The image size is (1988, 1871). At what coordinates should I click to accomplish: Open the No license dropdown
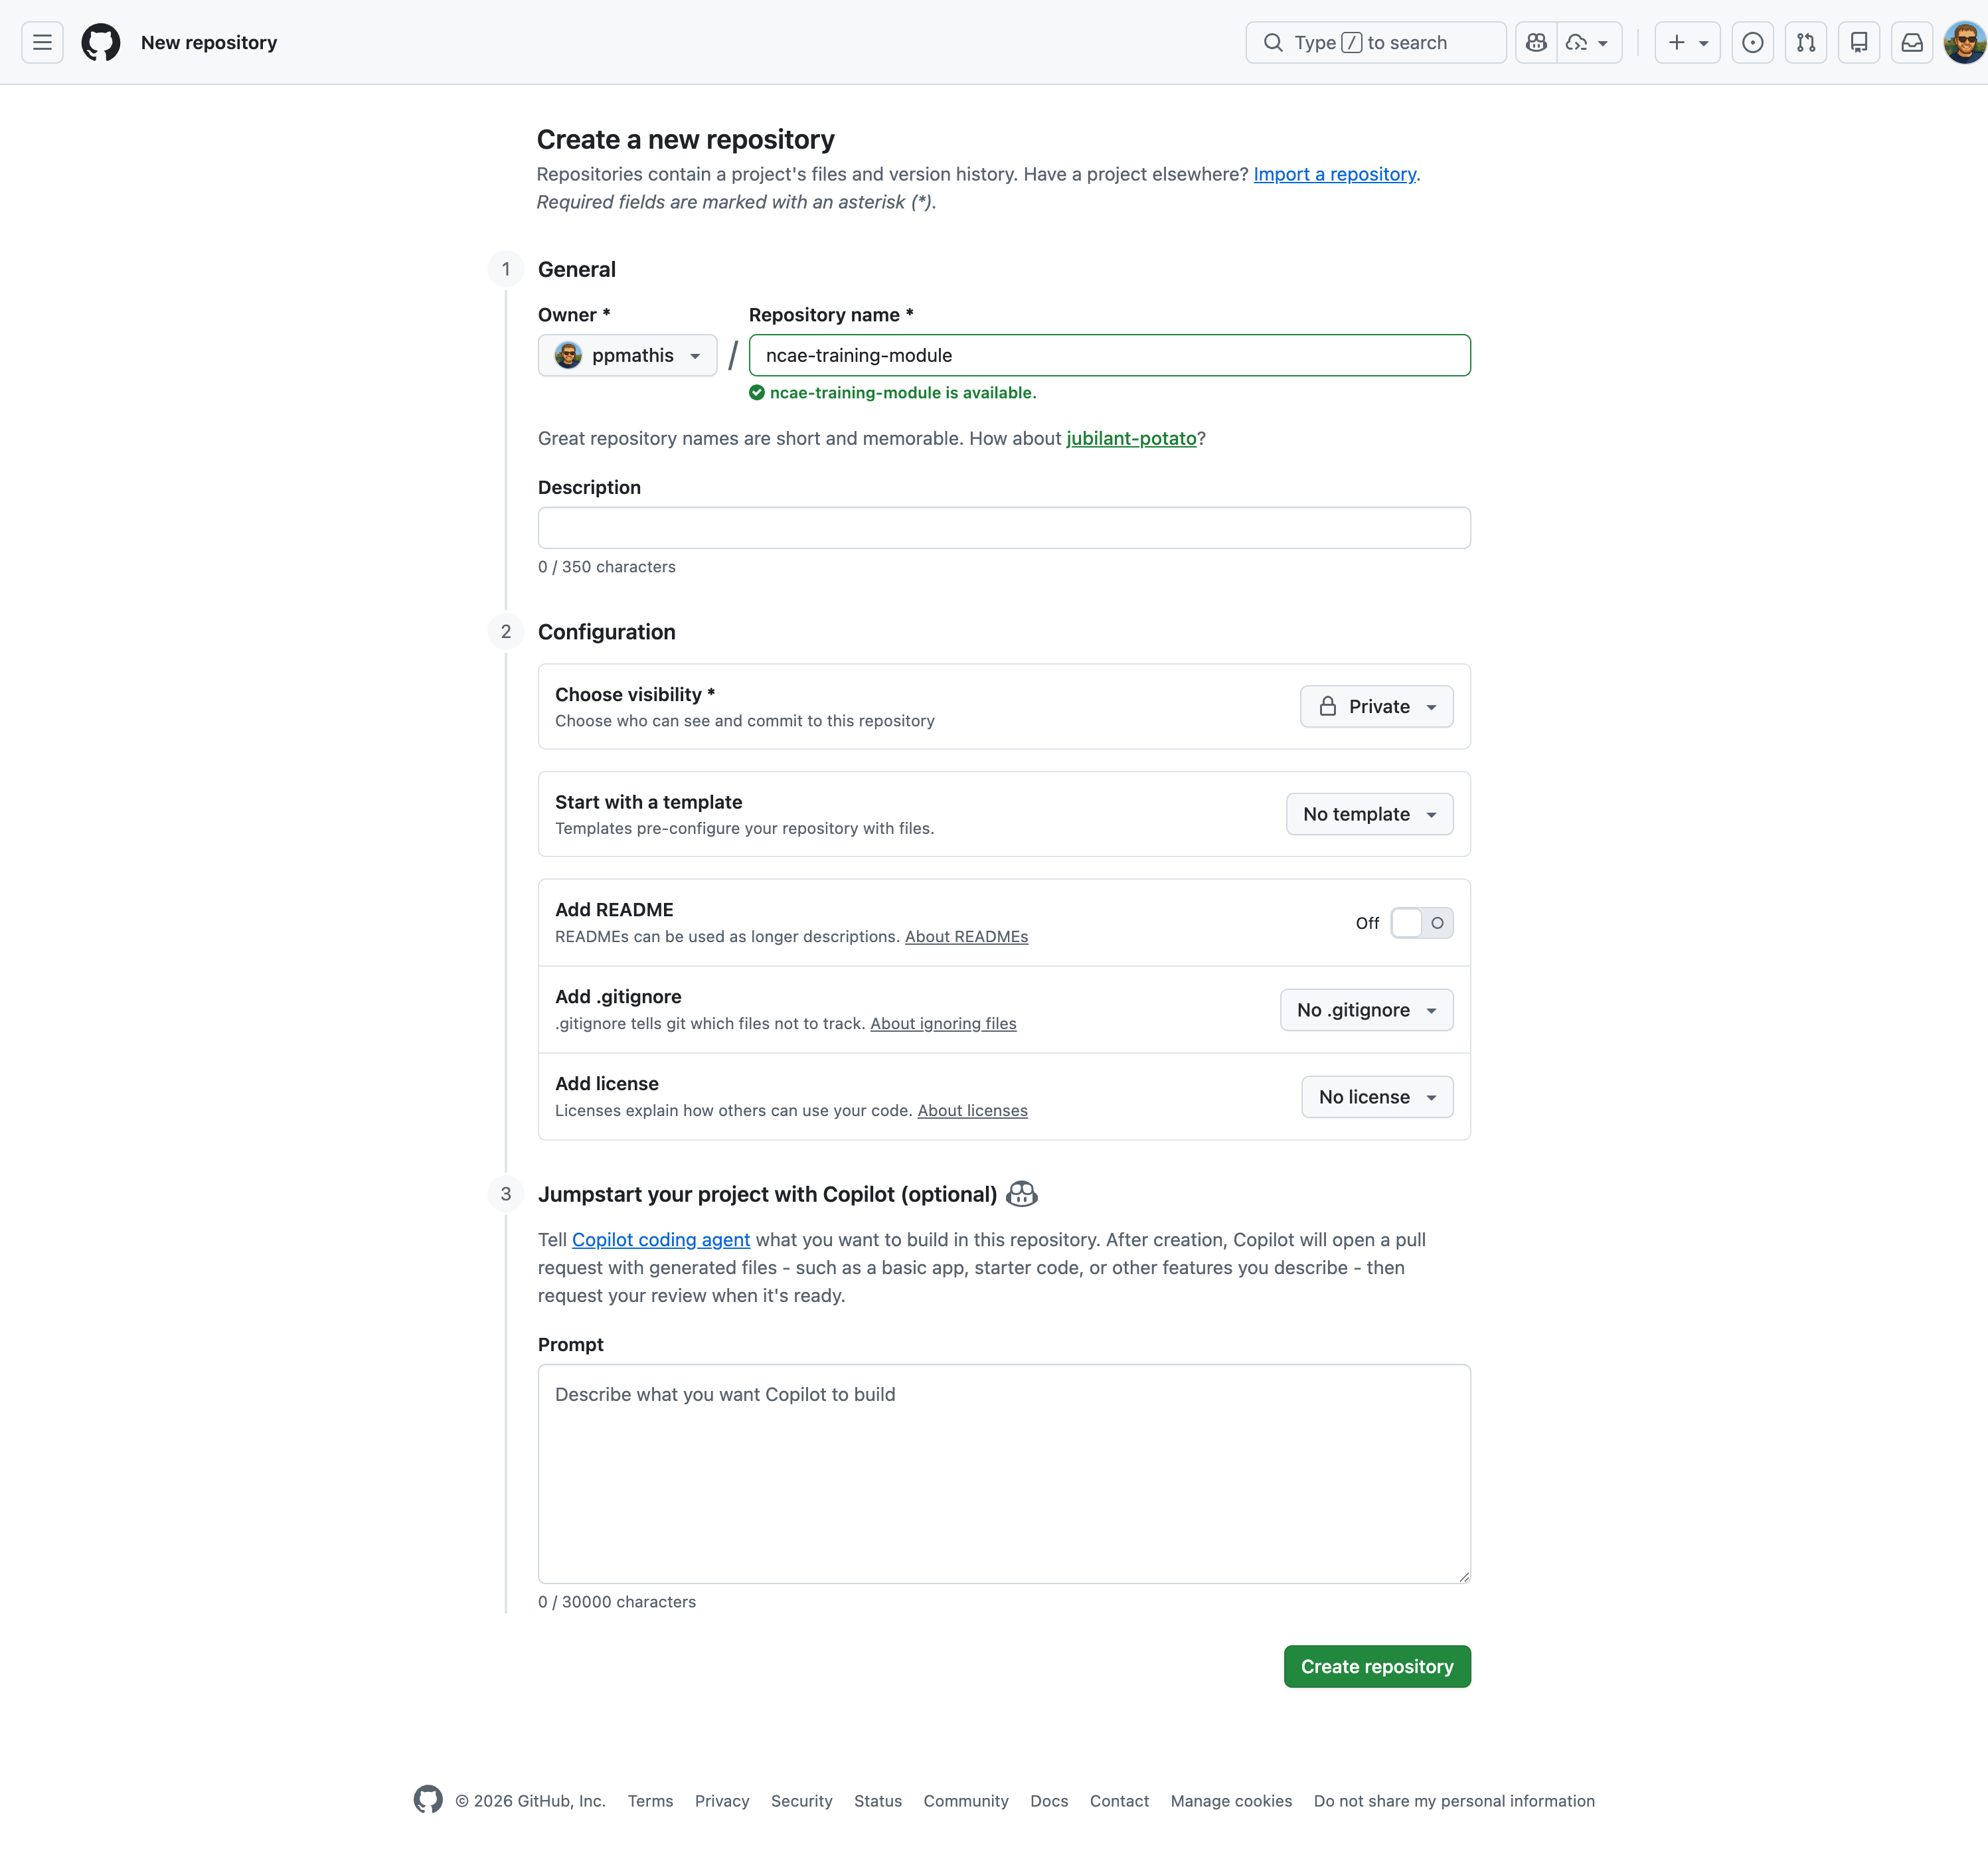(1377, 1097)
